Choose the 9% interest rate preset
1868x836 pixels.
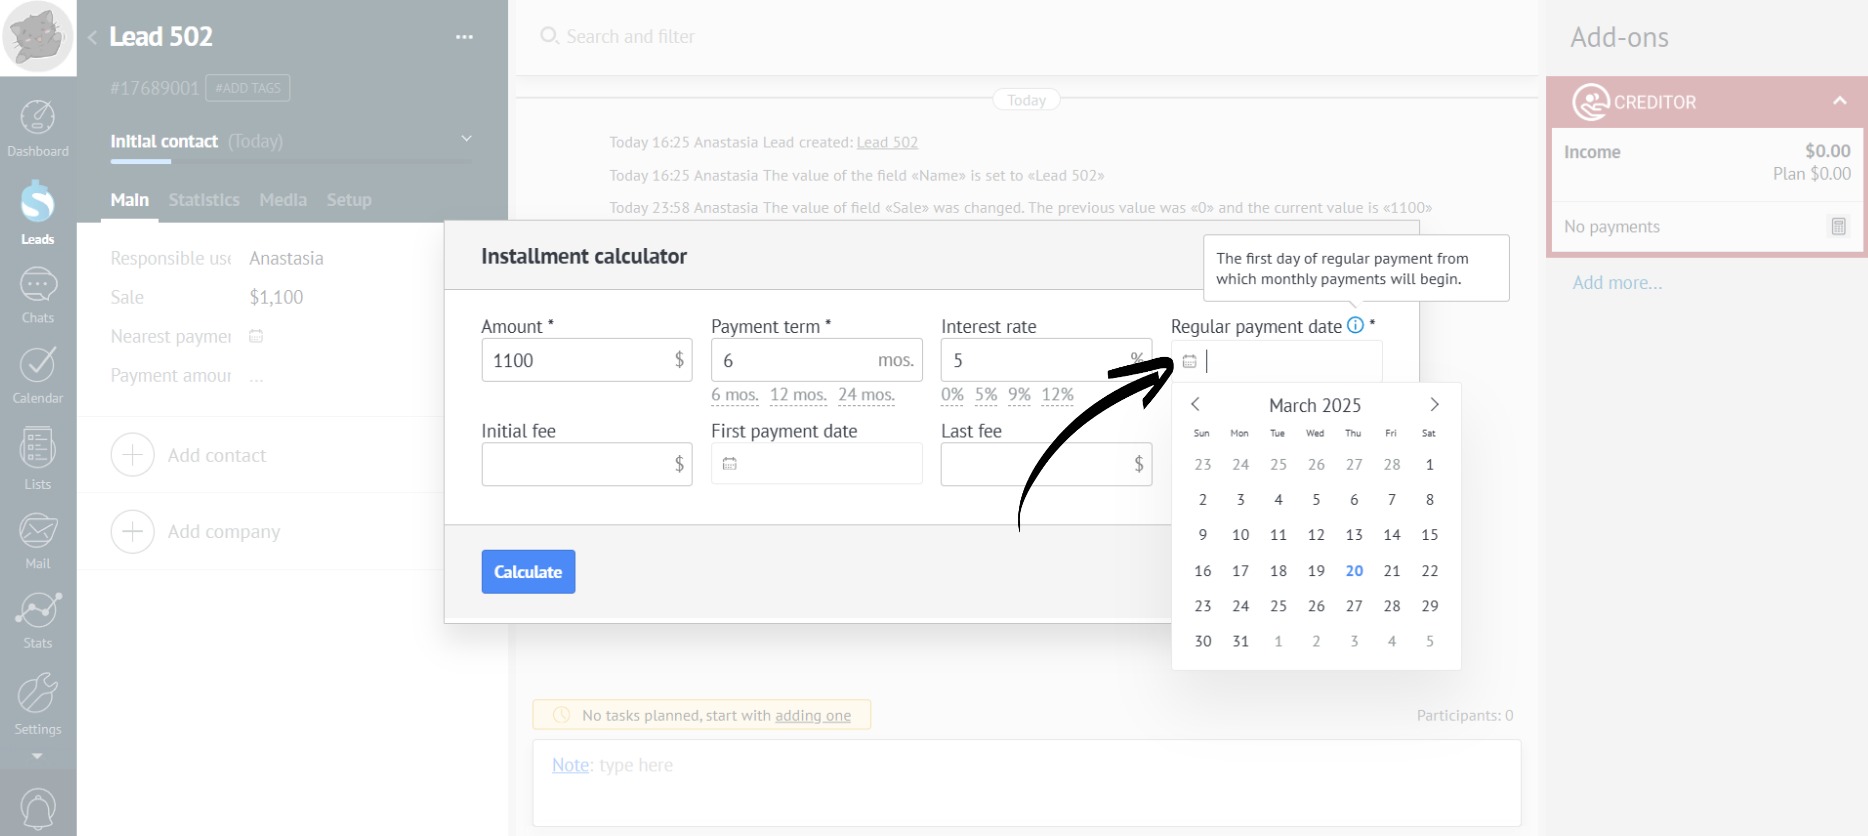(x=1019, y=395)
